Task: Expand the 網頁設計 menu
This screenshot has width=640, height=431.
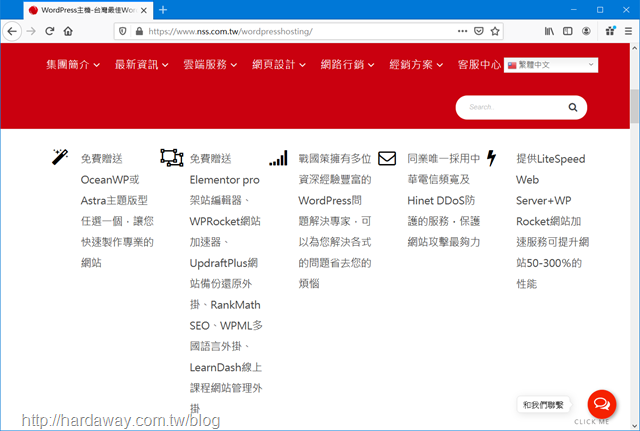Action: (279, 64)
